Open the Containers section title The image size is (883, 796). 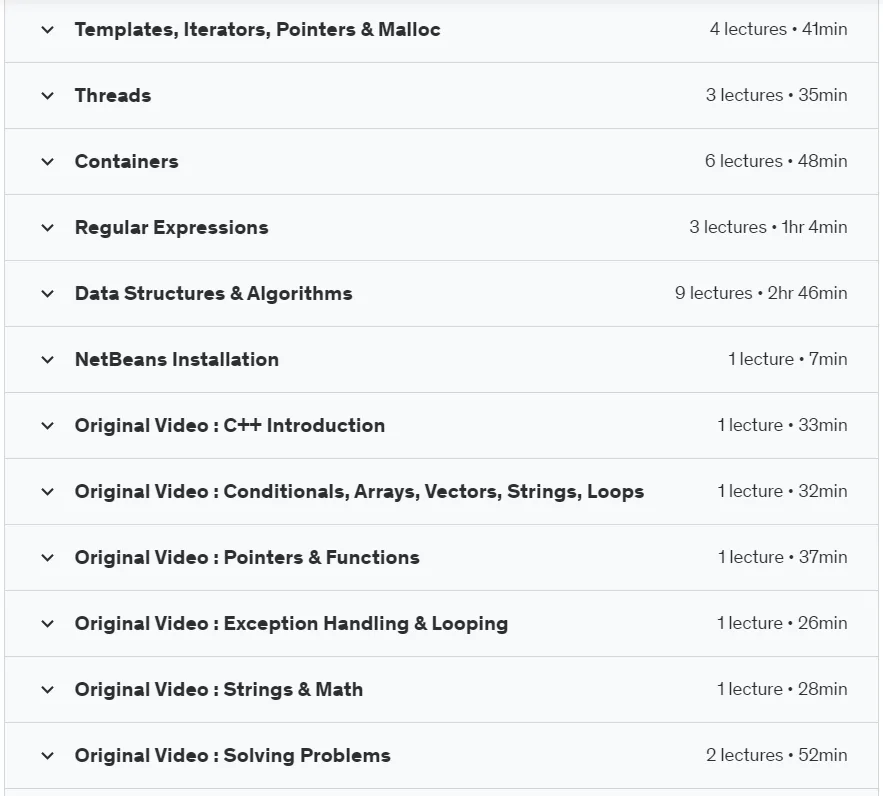[x=127, y=162]
